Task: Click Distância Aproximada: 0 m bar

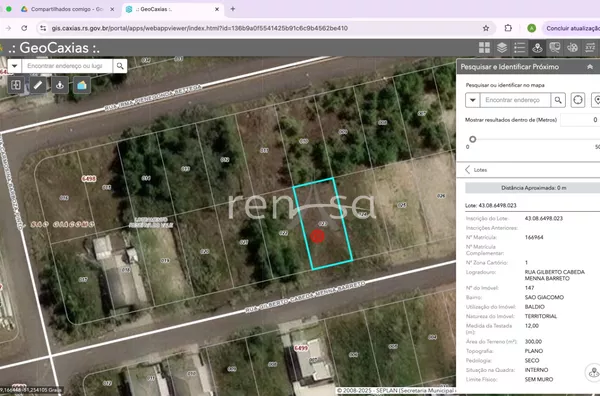Action: (x=533, y=188)
